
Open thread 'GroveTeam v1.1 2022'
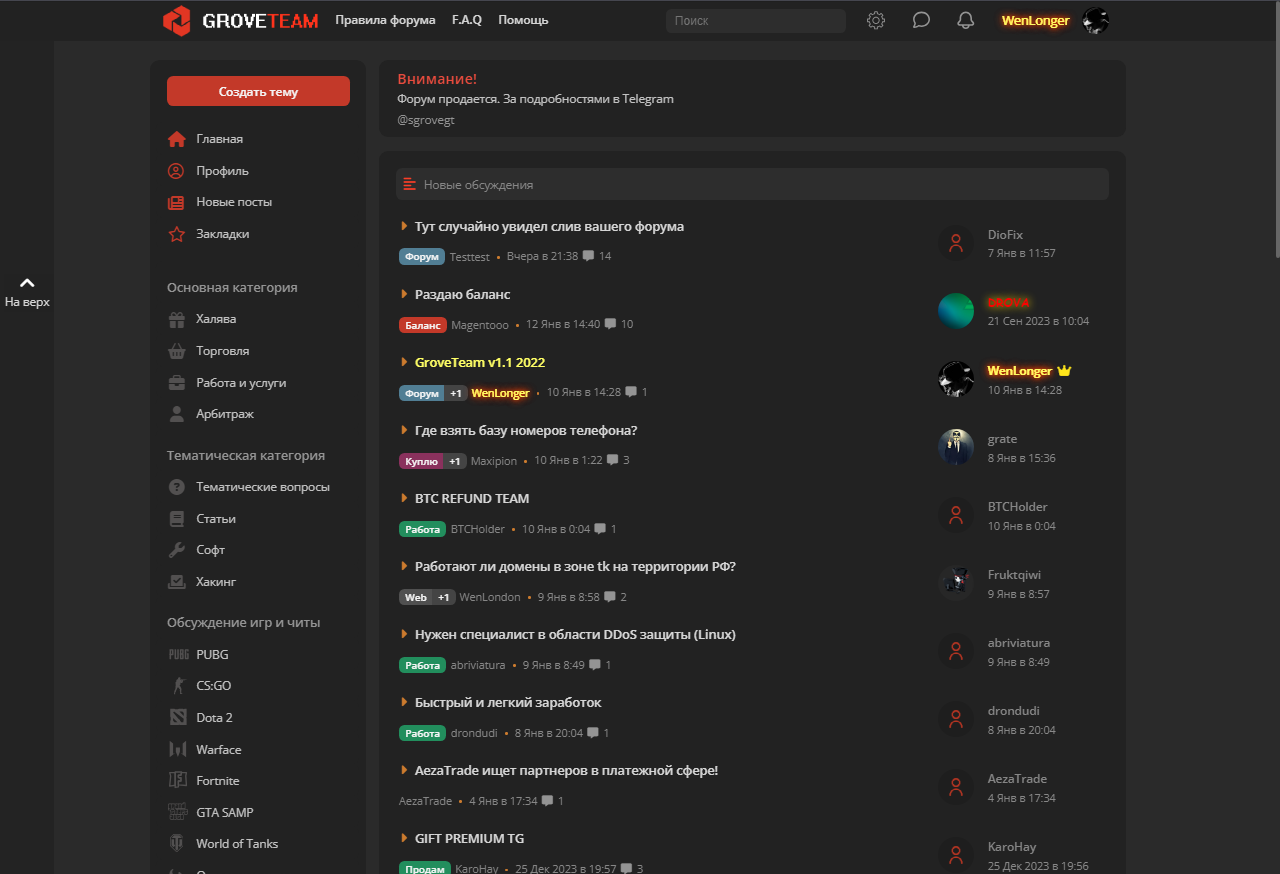(479, 362)
